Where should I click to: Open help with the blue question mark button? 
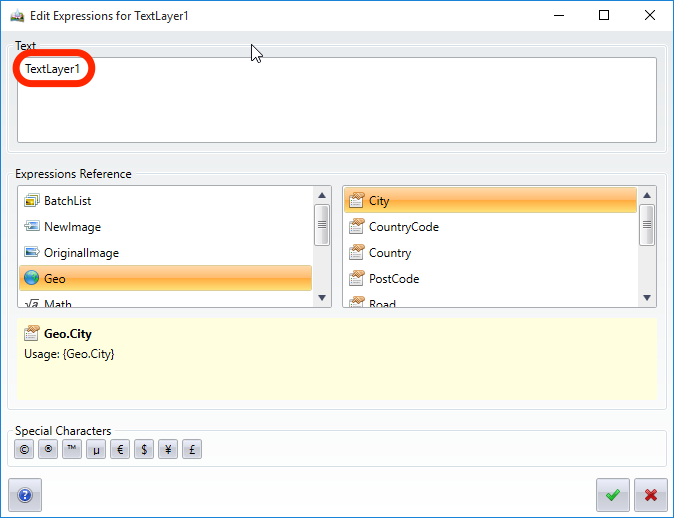point(25,494)
